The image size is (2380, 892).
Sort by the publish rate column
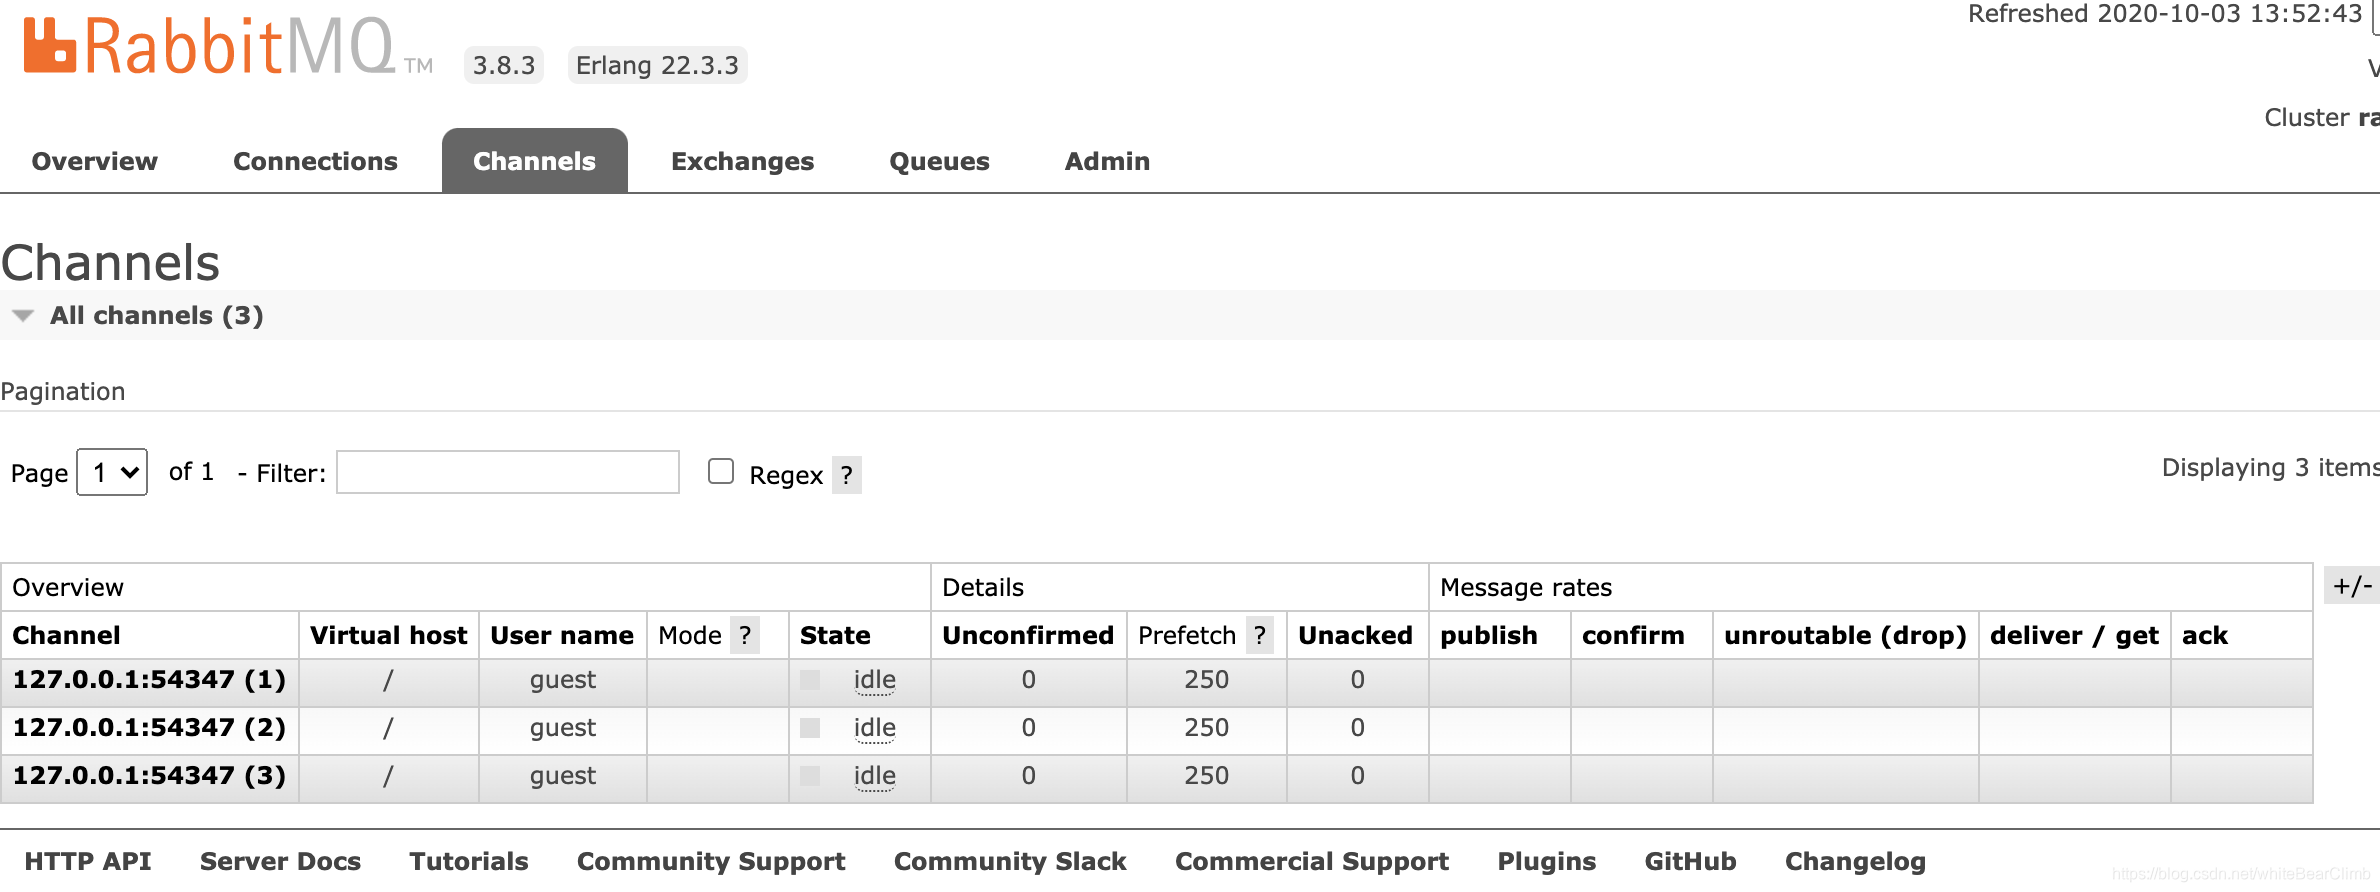point(1489,635)
